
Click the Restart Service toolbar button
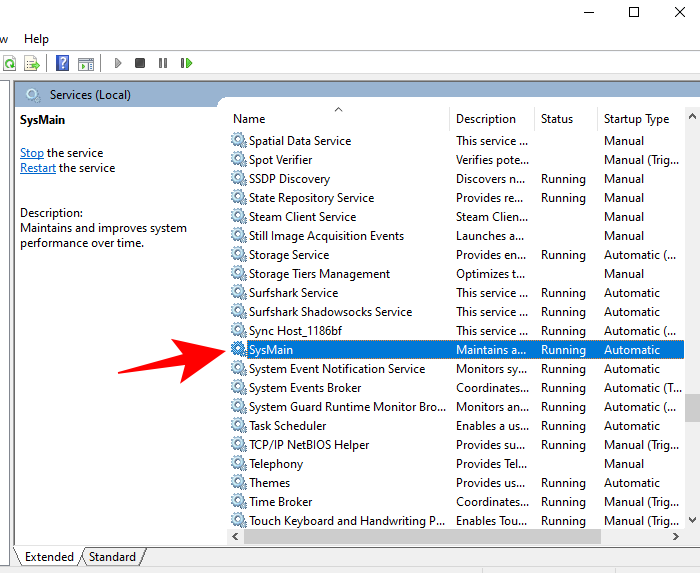(x=186, y=63)
